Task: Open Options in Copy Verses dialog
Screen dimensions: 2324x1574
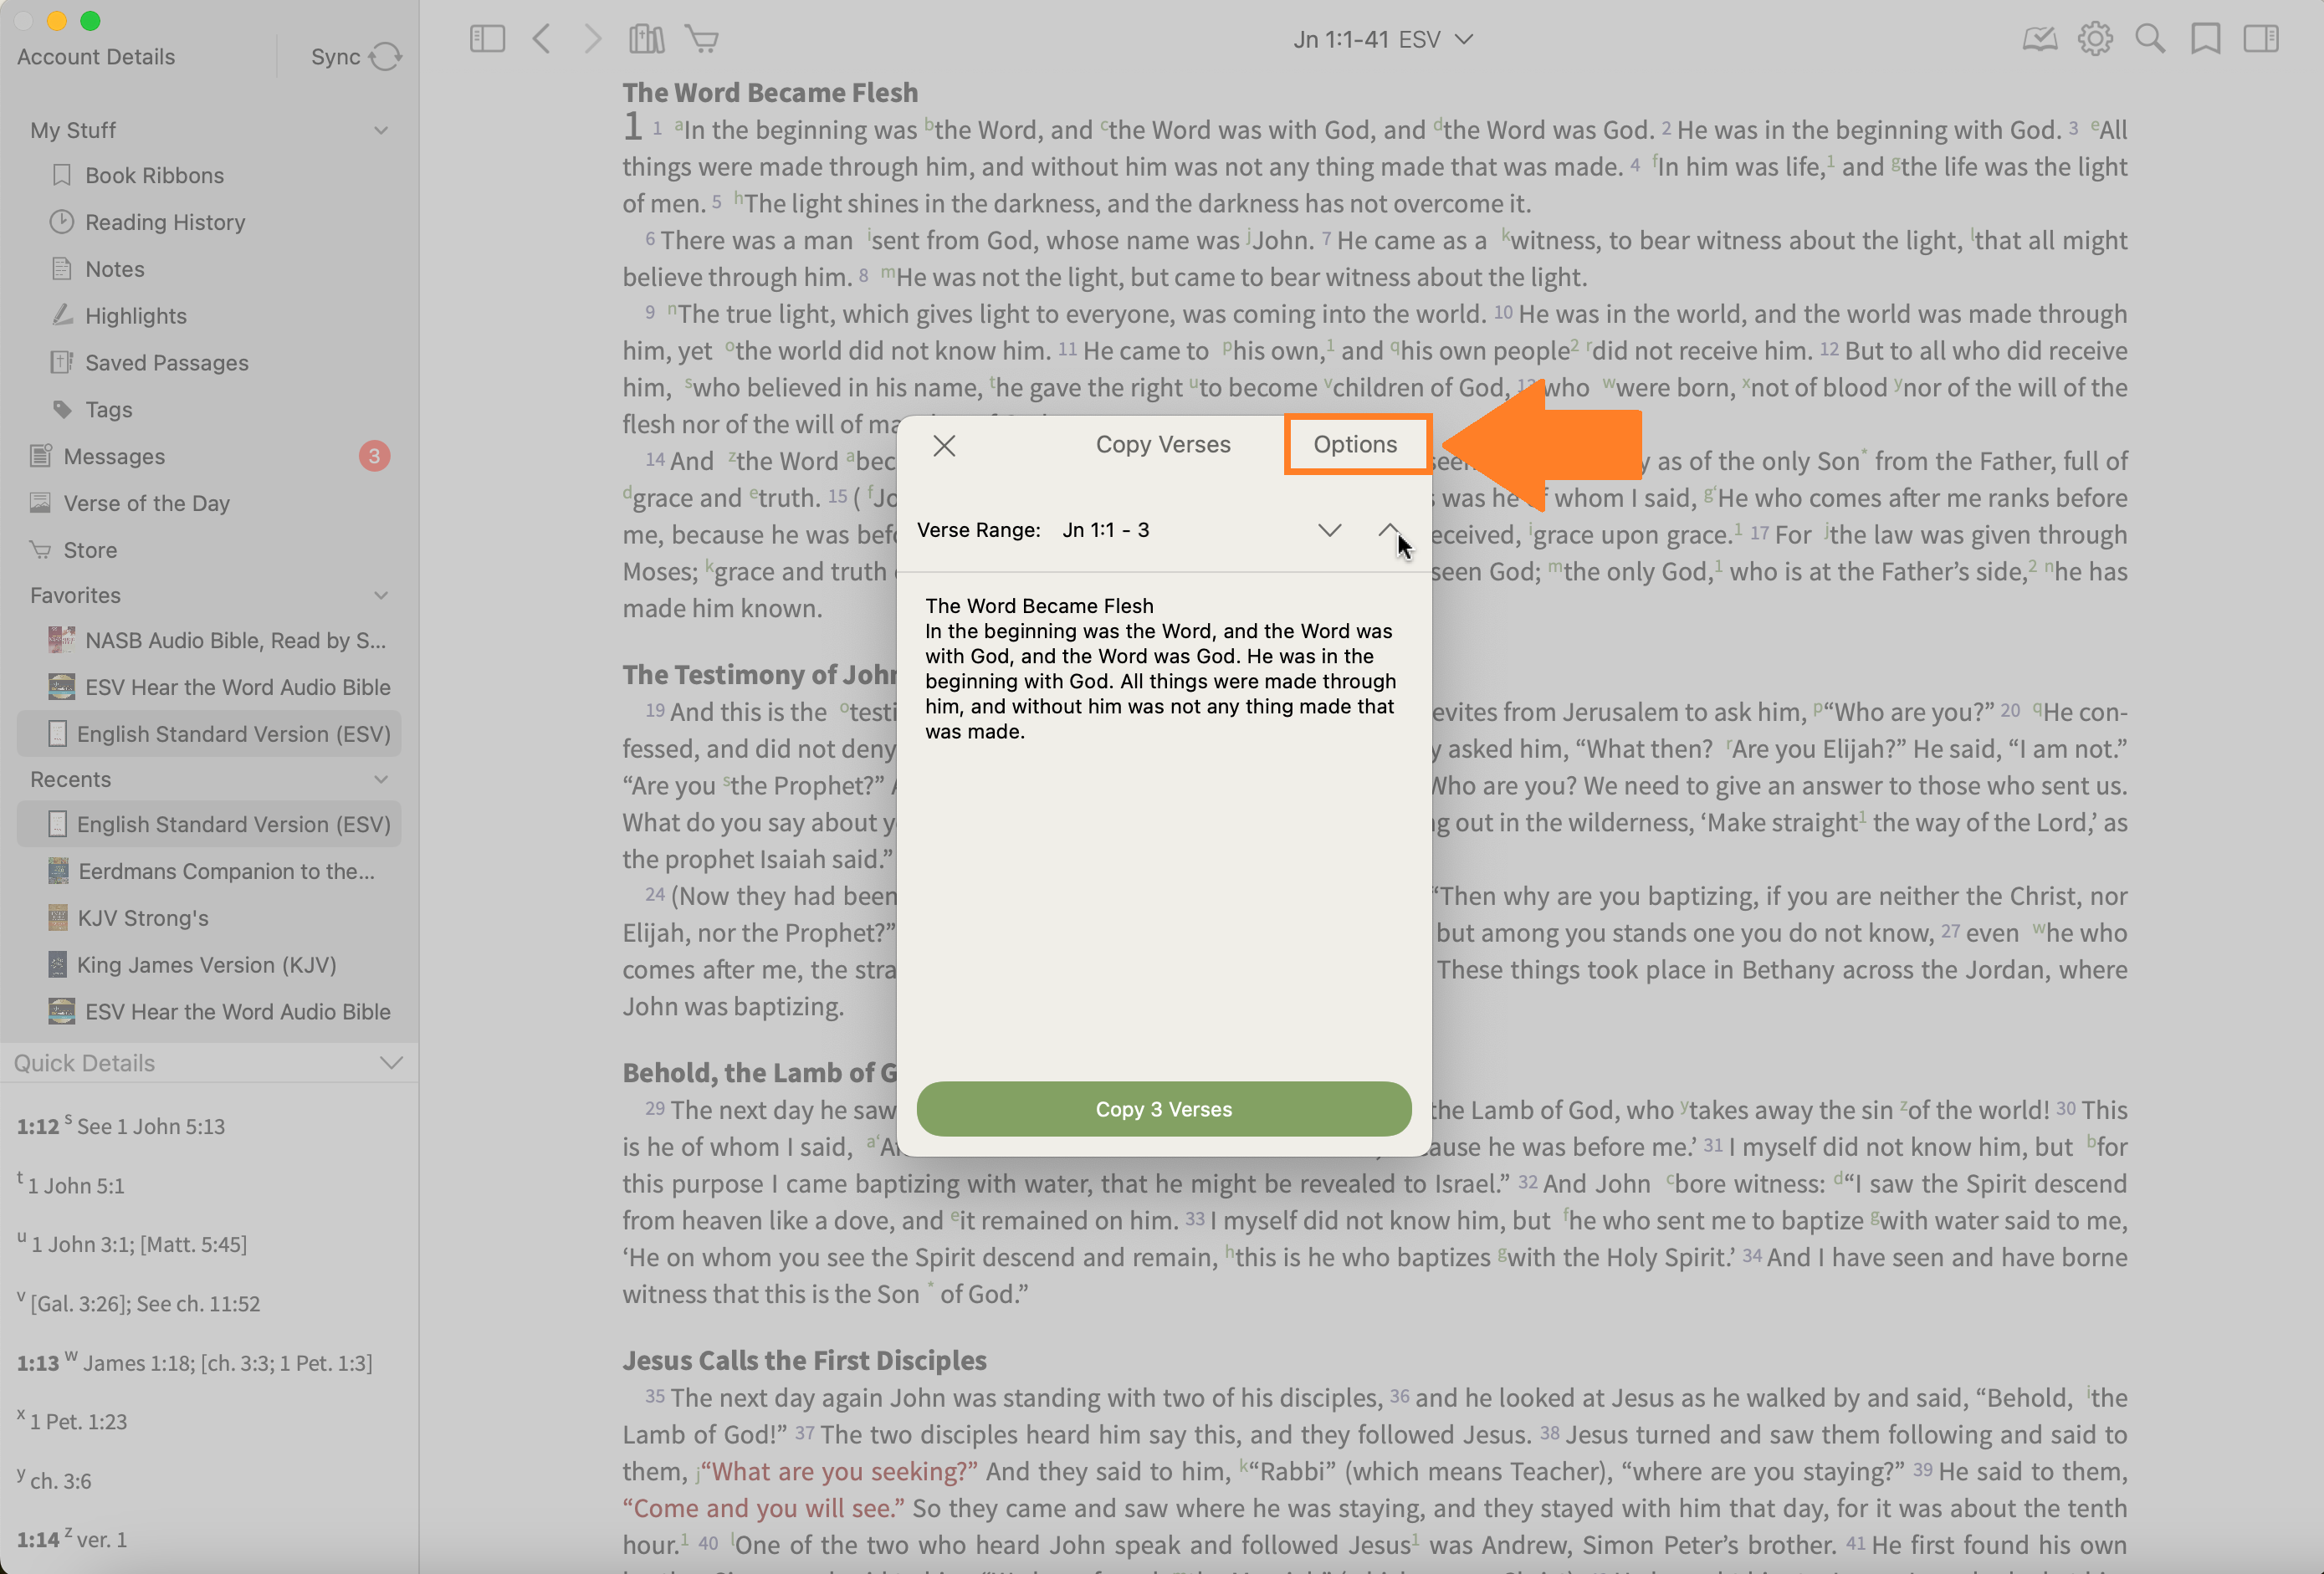Action: click(x=1355, y=444)
